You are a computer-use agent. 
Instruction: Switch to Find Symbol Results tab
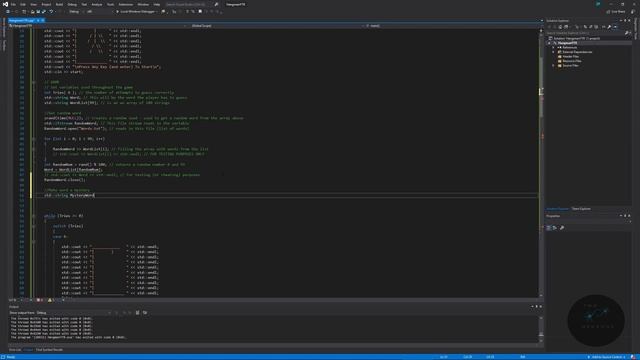(x=49, y=350)
